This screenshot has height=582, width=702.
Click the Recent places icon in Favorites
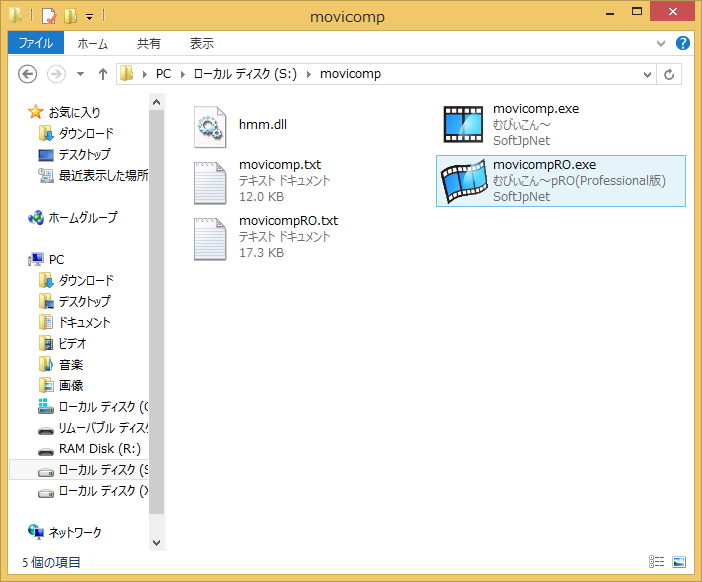click(x=46, y=175)
